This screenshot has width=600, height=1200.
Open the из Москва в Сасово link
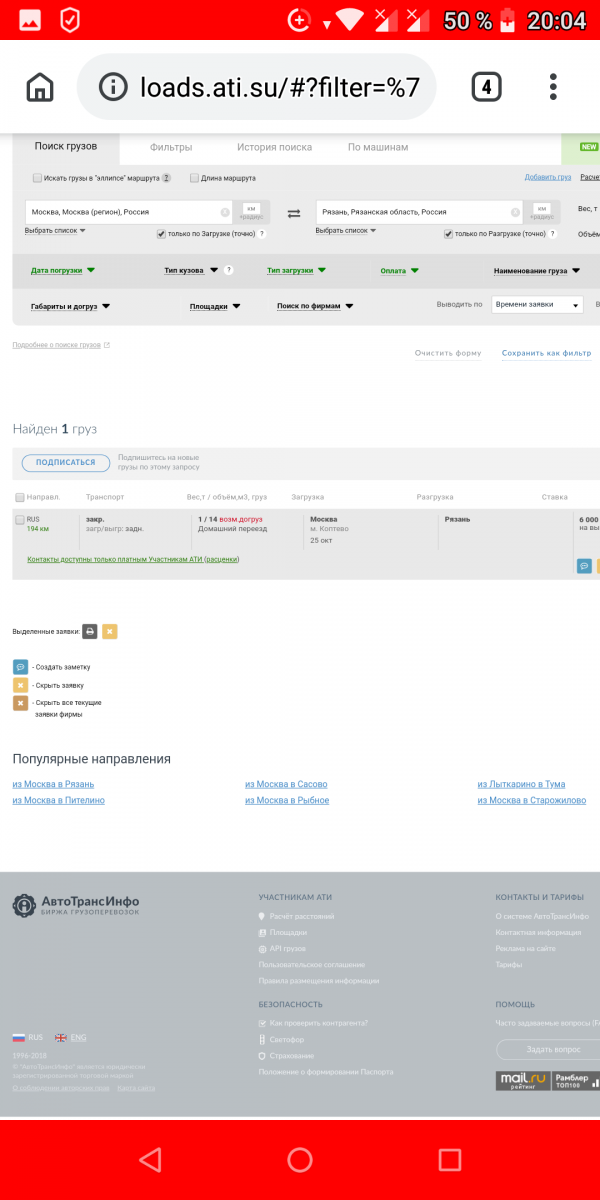tap(286, 784)
